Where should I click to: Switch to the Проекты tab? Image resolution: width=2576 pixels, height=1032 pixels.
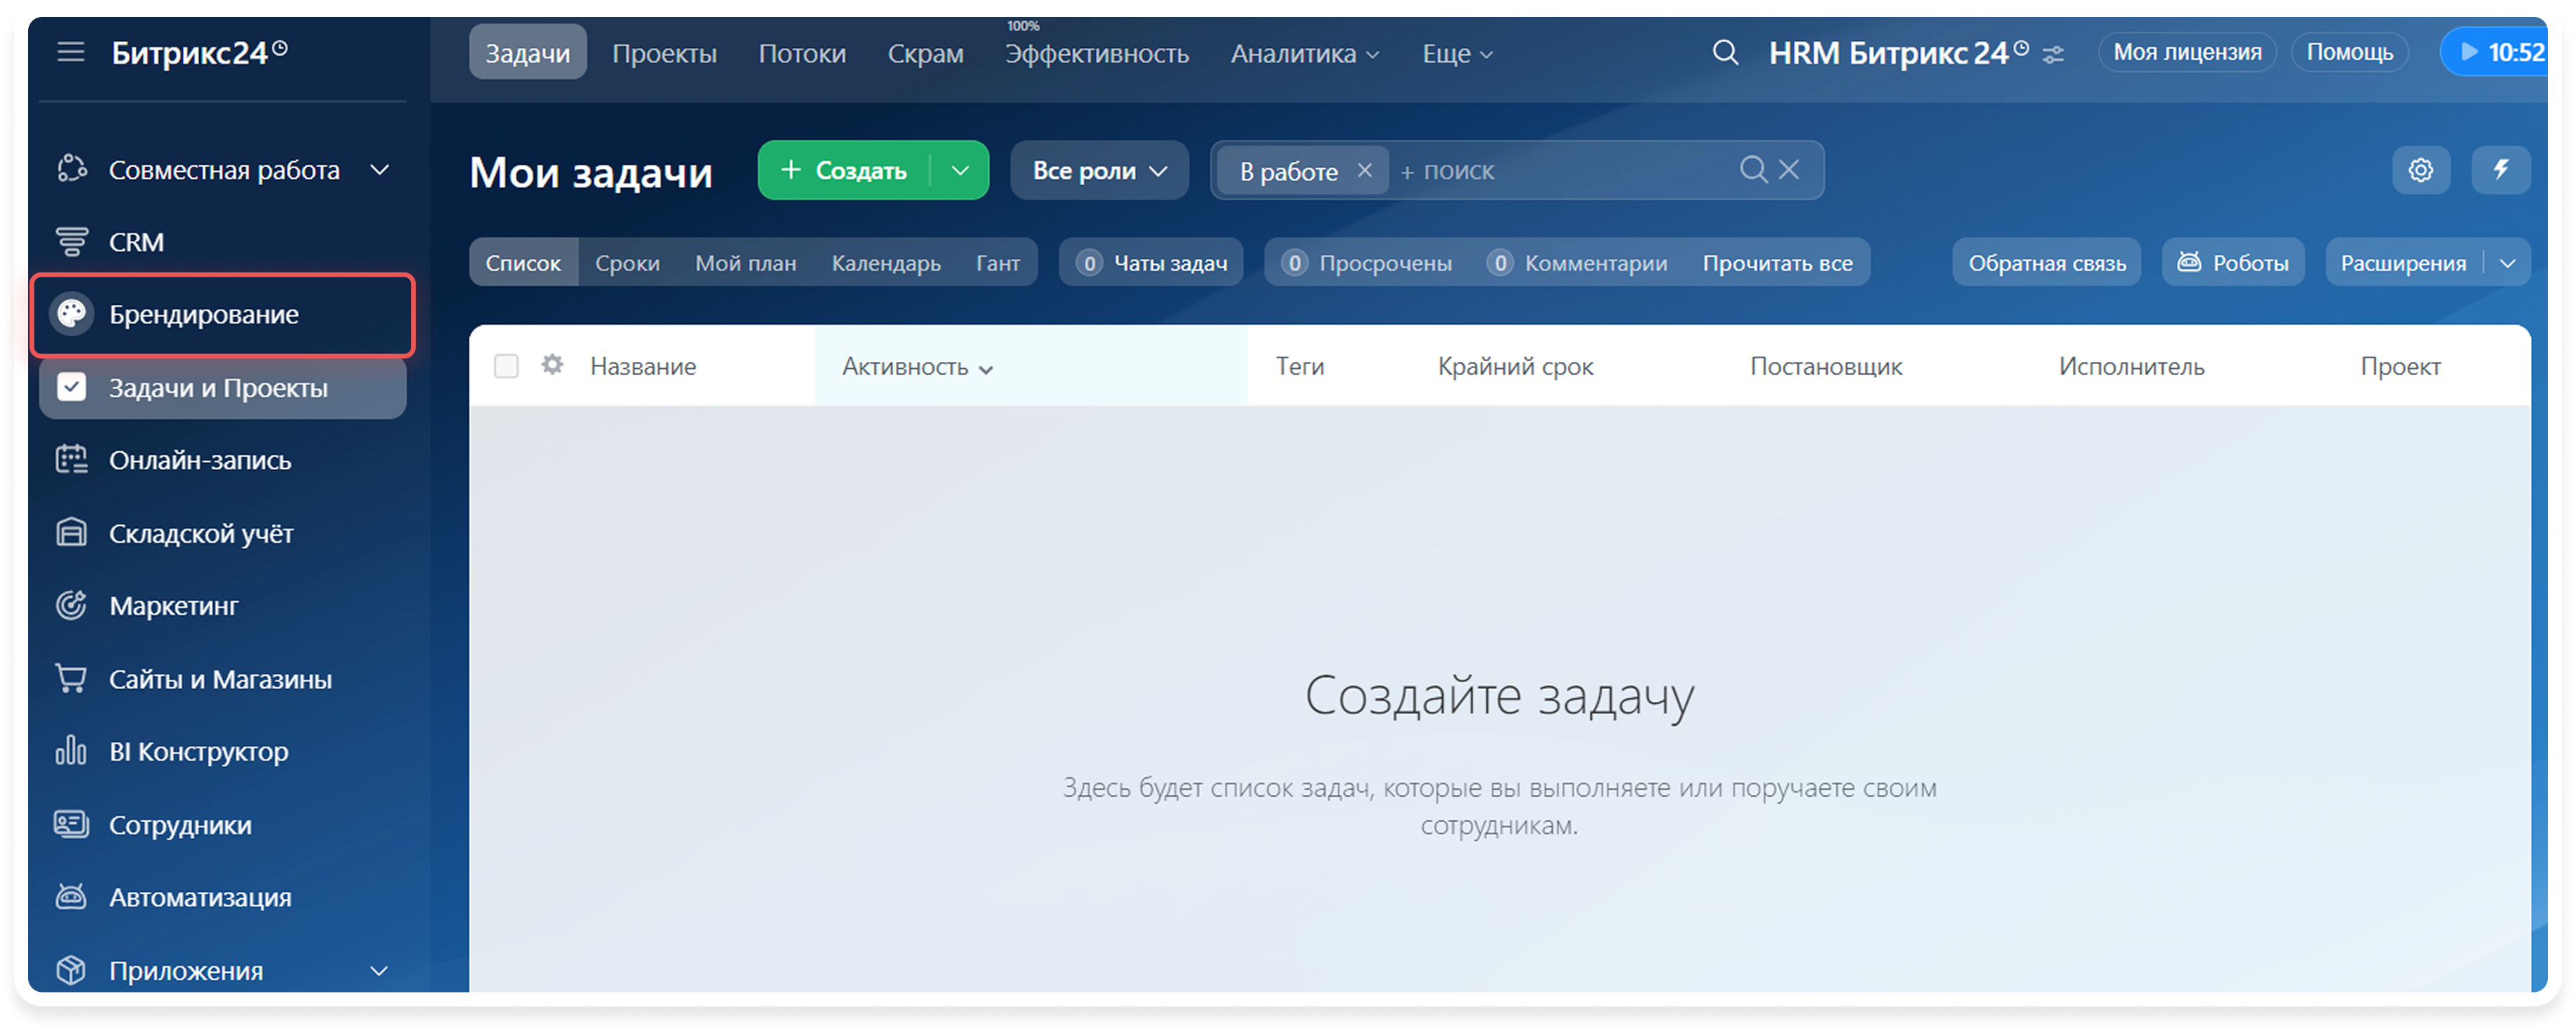(664, 53)
